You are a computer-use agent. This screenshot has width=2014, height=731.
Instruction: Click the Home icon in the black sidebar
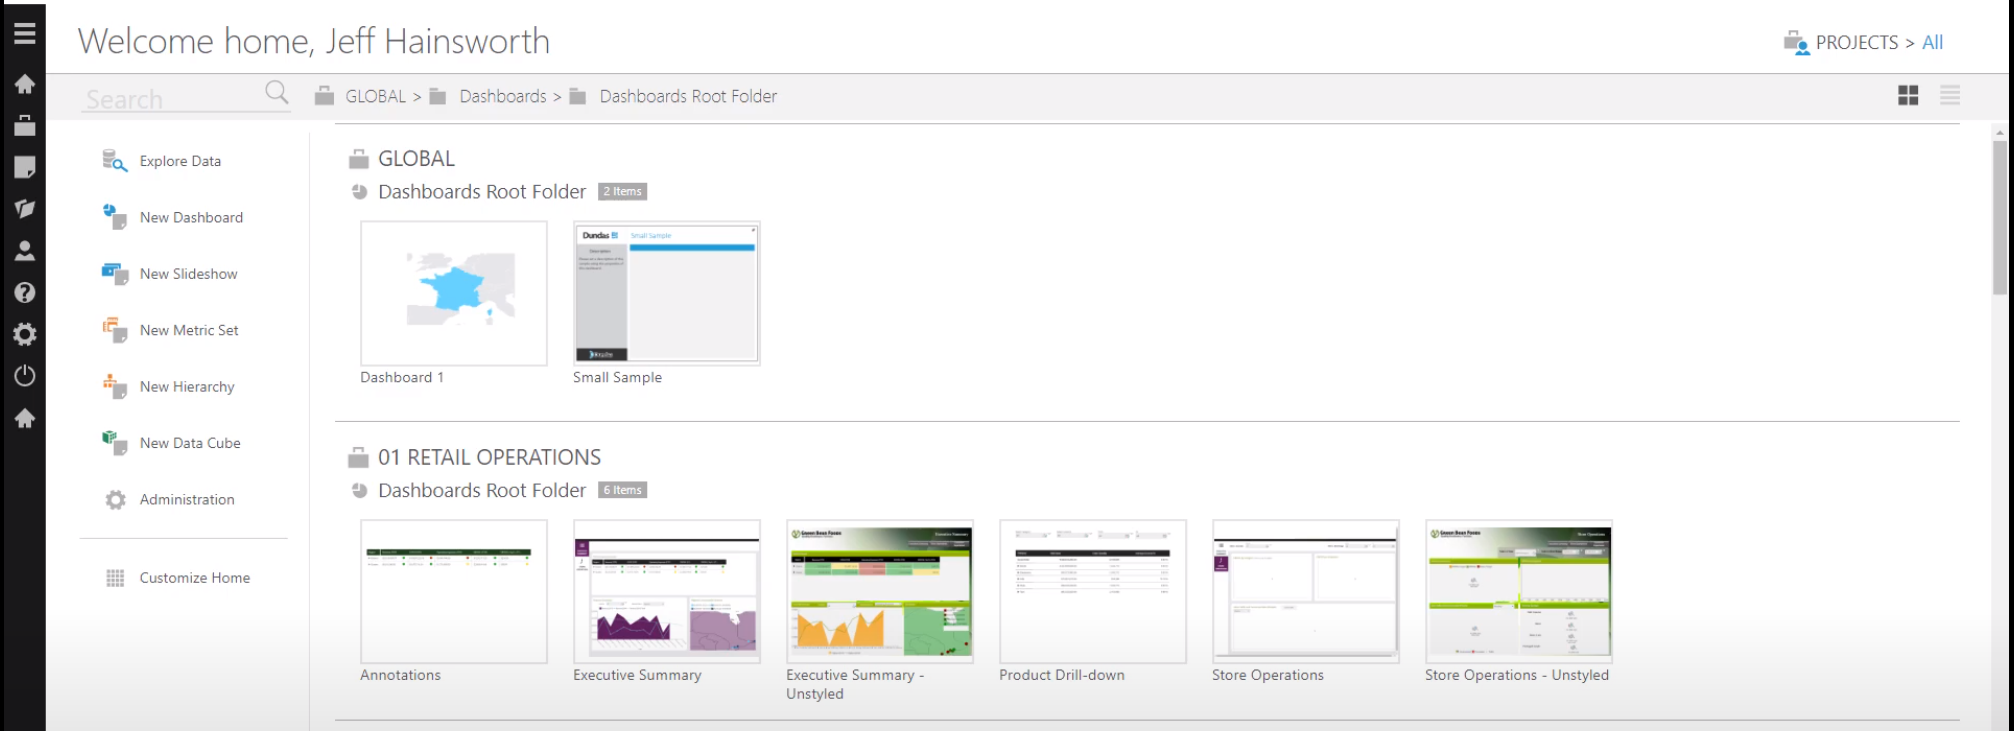[25, 84]
